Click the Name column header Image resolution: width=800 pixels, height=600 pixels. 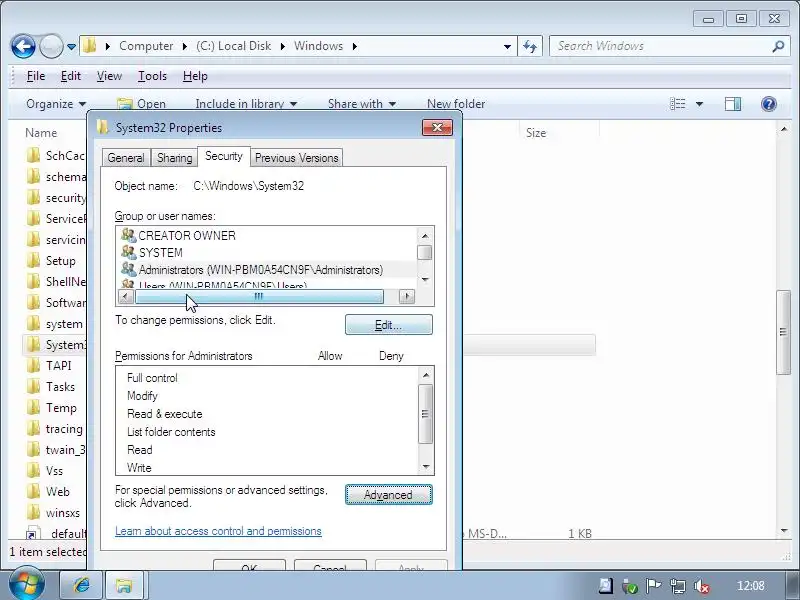point(41,133)
